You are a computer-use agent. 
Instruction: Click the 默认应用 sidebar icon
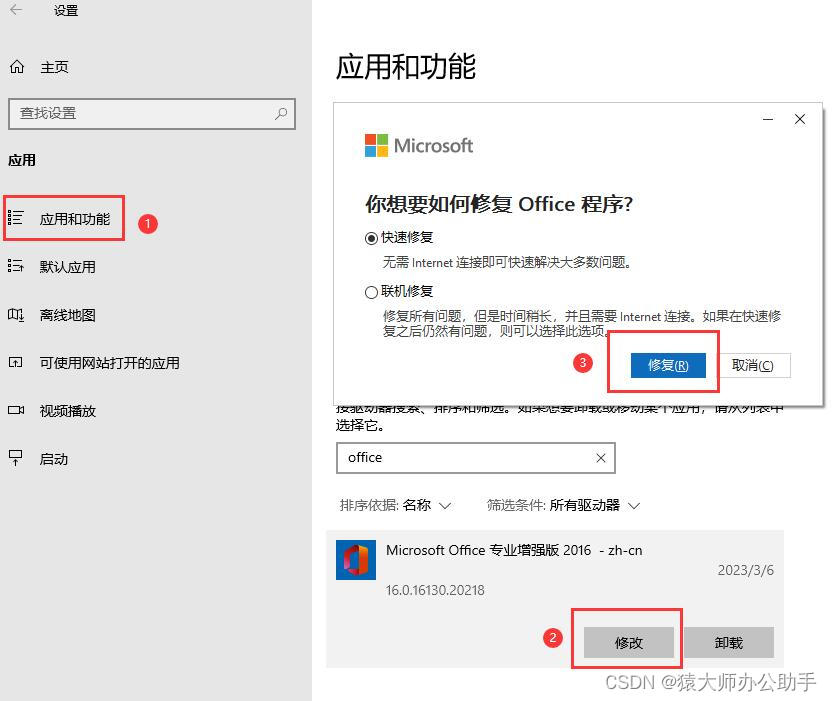(x=15, y=266)
